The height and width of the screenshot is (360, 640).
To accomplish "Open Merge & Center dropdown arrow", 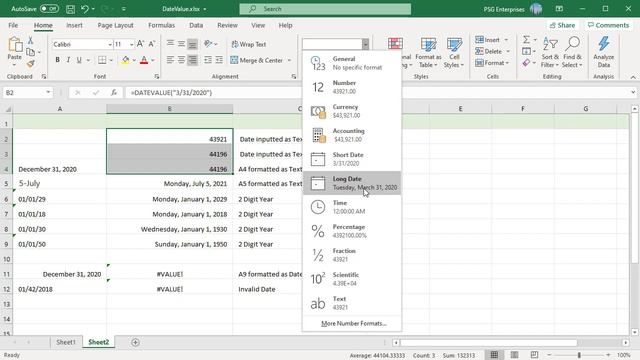I will pyautogui.click(x=289, y=60).
